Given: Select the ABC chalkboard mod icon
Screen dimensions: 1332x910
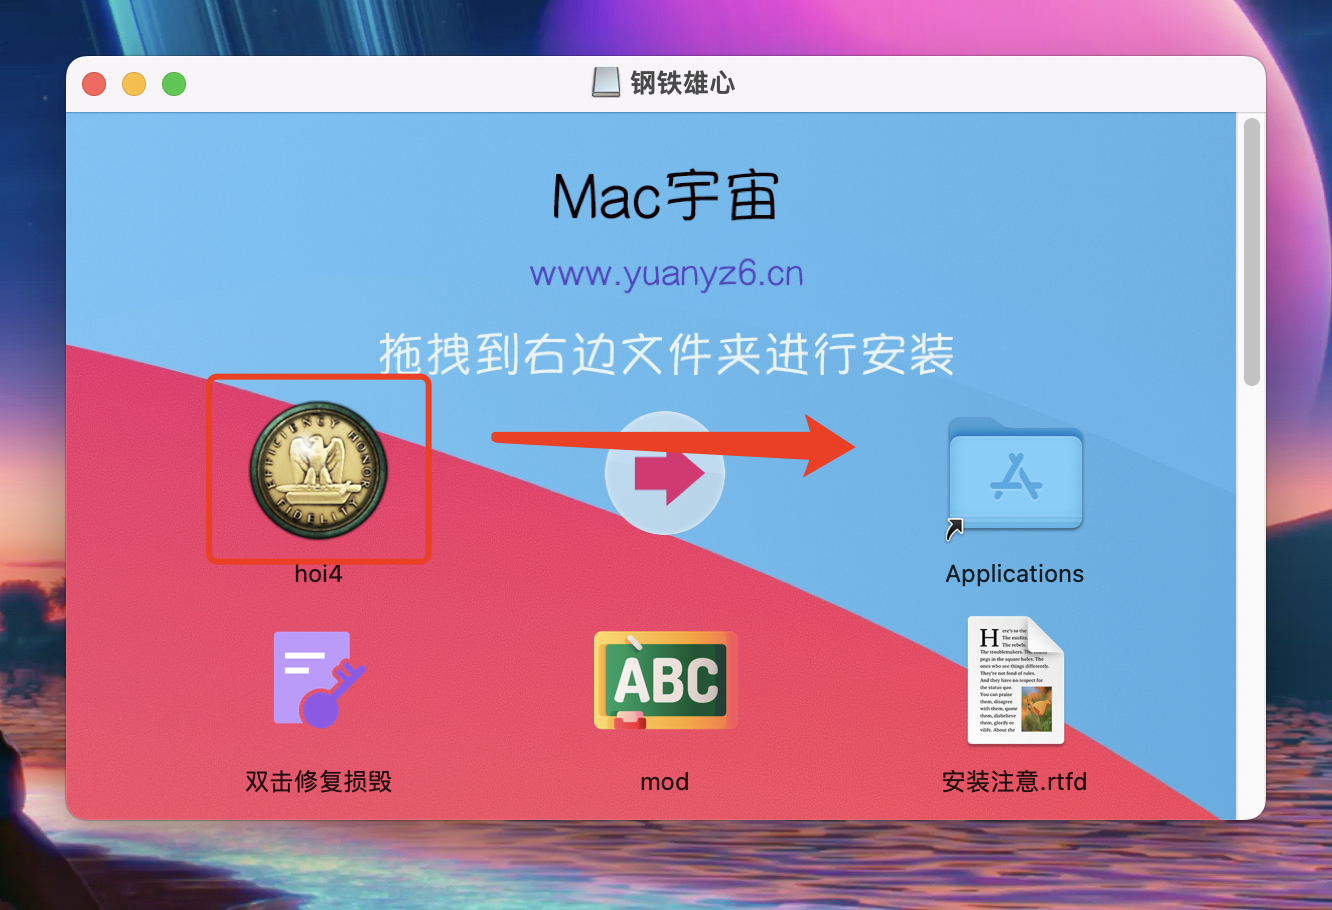Looking at the screenshot, I should [665, 679].
